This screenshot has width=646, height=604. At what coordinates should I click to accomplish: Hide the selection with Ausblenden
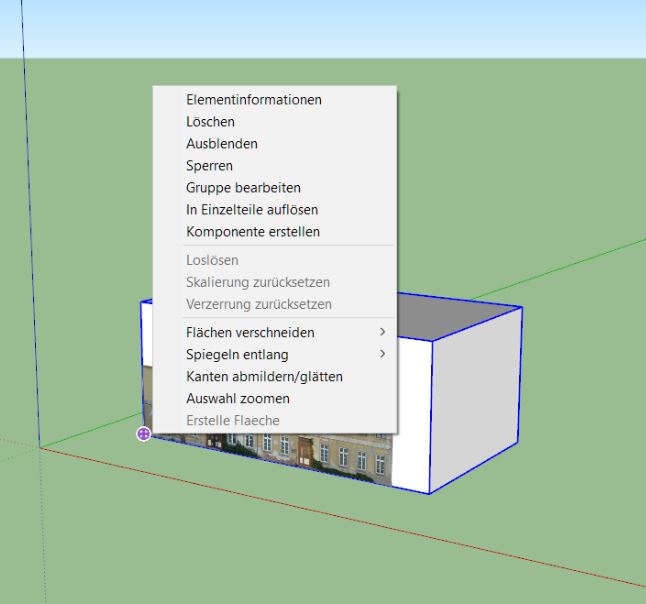221,144
